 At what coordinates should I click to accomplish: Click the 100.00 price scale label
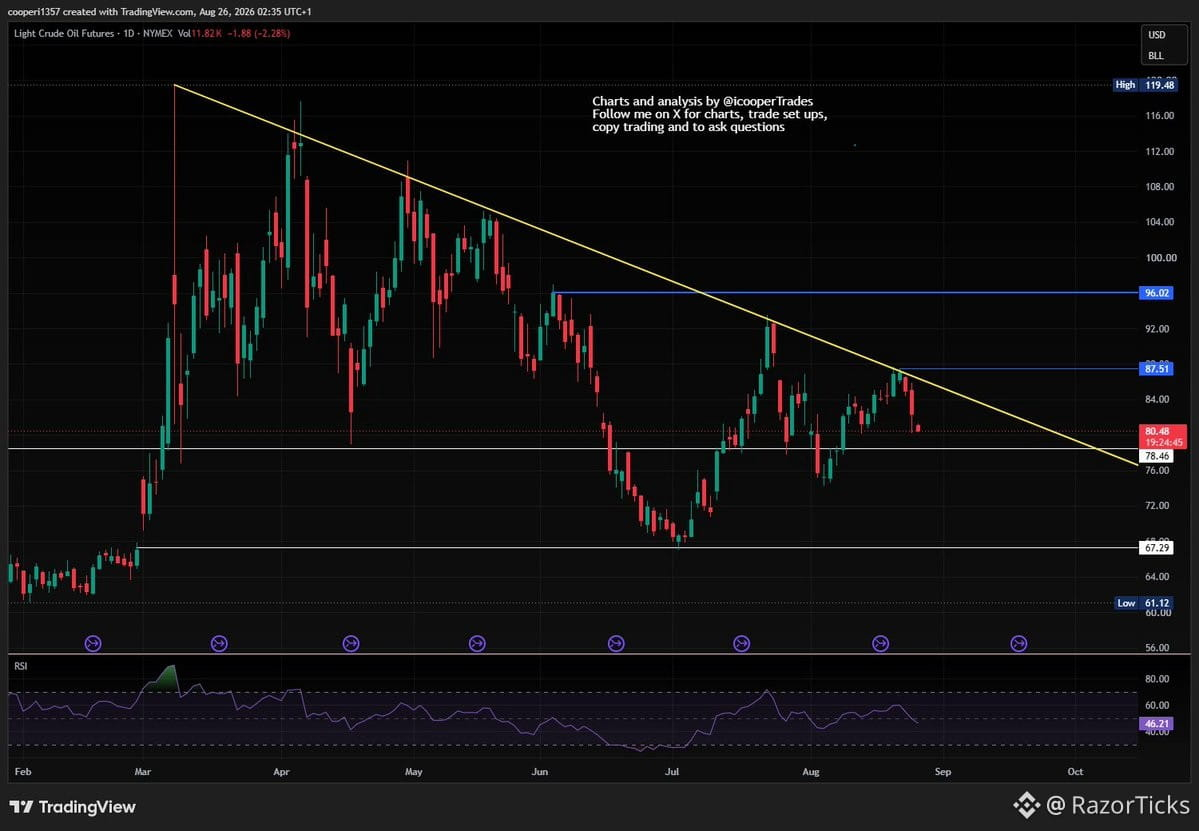[x=1160, y=258]
